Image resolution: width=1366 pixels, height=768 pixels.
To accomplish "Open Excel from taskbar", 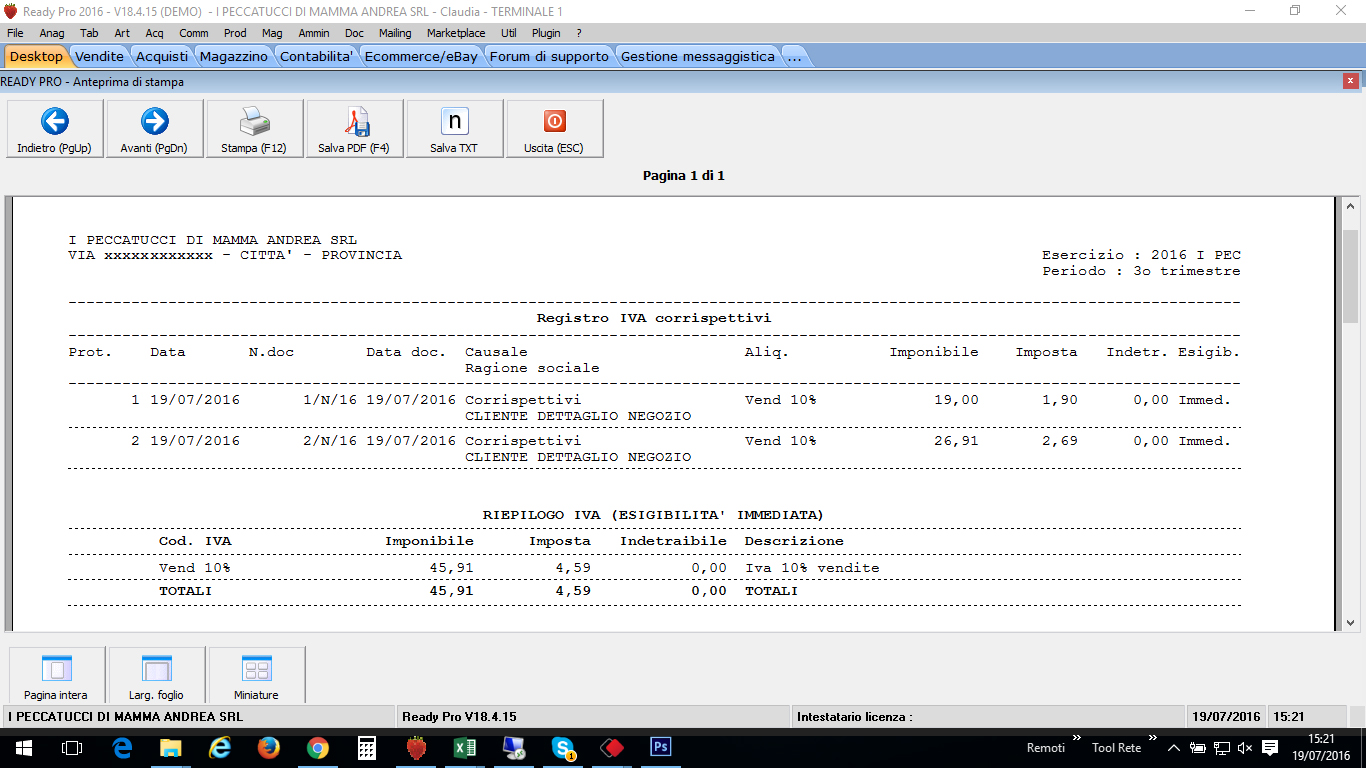I will (465, 748).
